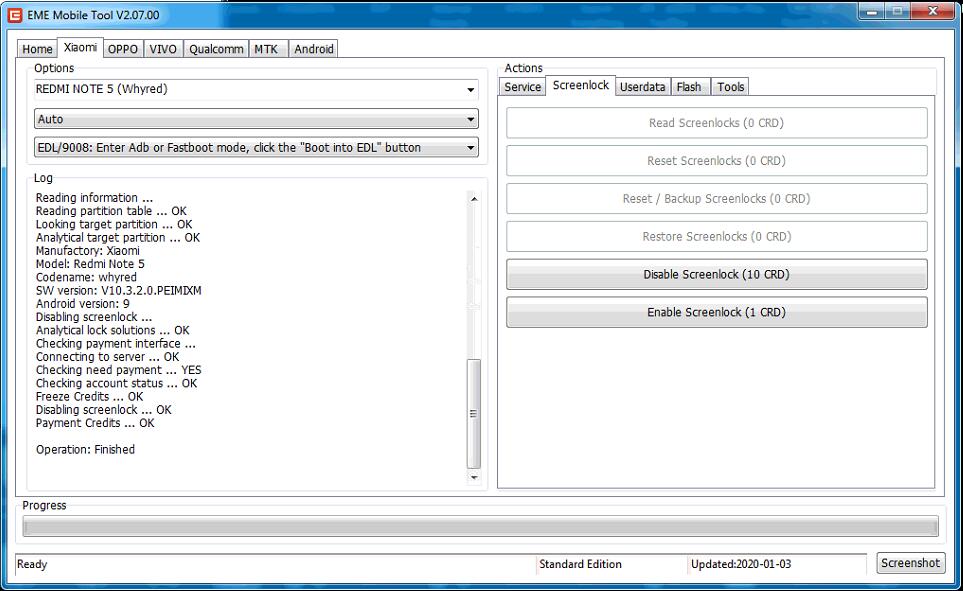Click Reset / Backup Screenlocks button
This screenshot has width=963, height=591.
[717, 198]
